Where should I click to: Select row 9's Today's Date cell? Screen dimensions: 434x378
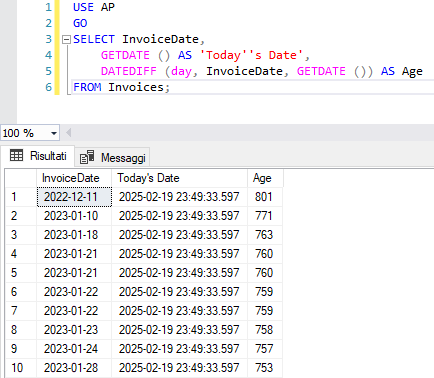tap(180, 349)
